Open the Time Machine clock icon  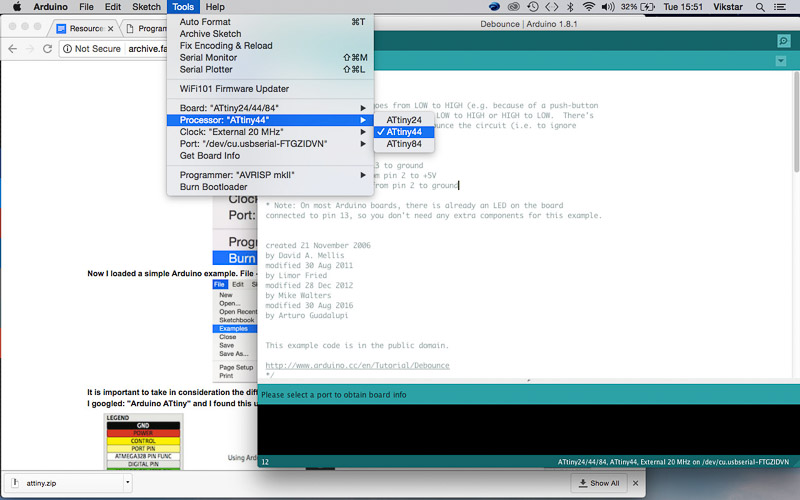point(533,7)
